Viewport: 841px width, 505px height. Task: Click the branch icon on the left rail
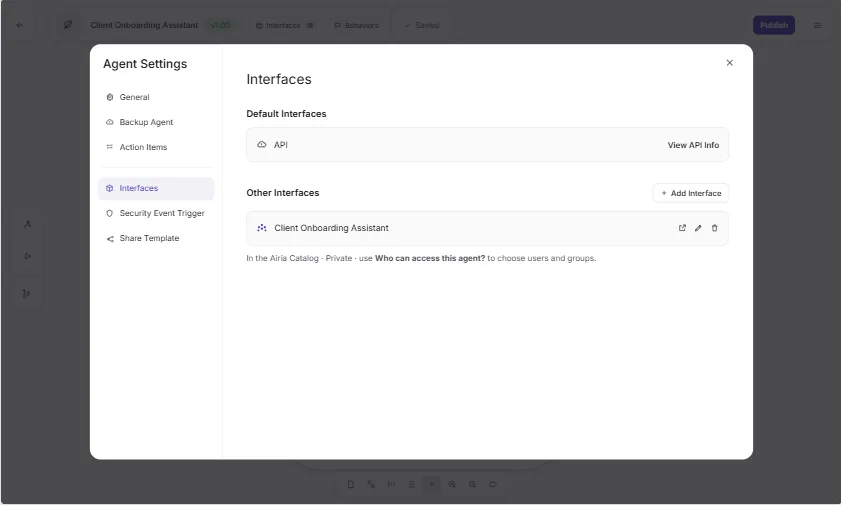(26, 294)
